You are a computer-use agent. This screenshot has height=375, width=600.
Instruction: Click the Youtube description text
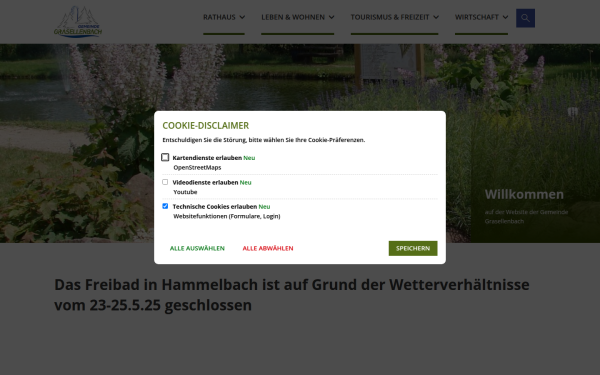(x=185, y=192)
